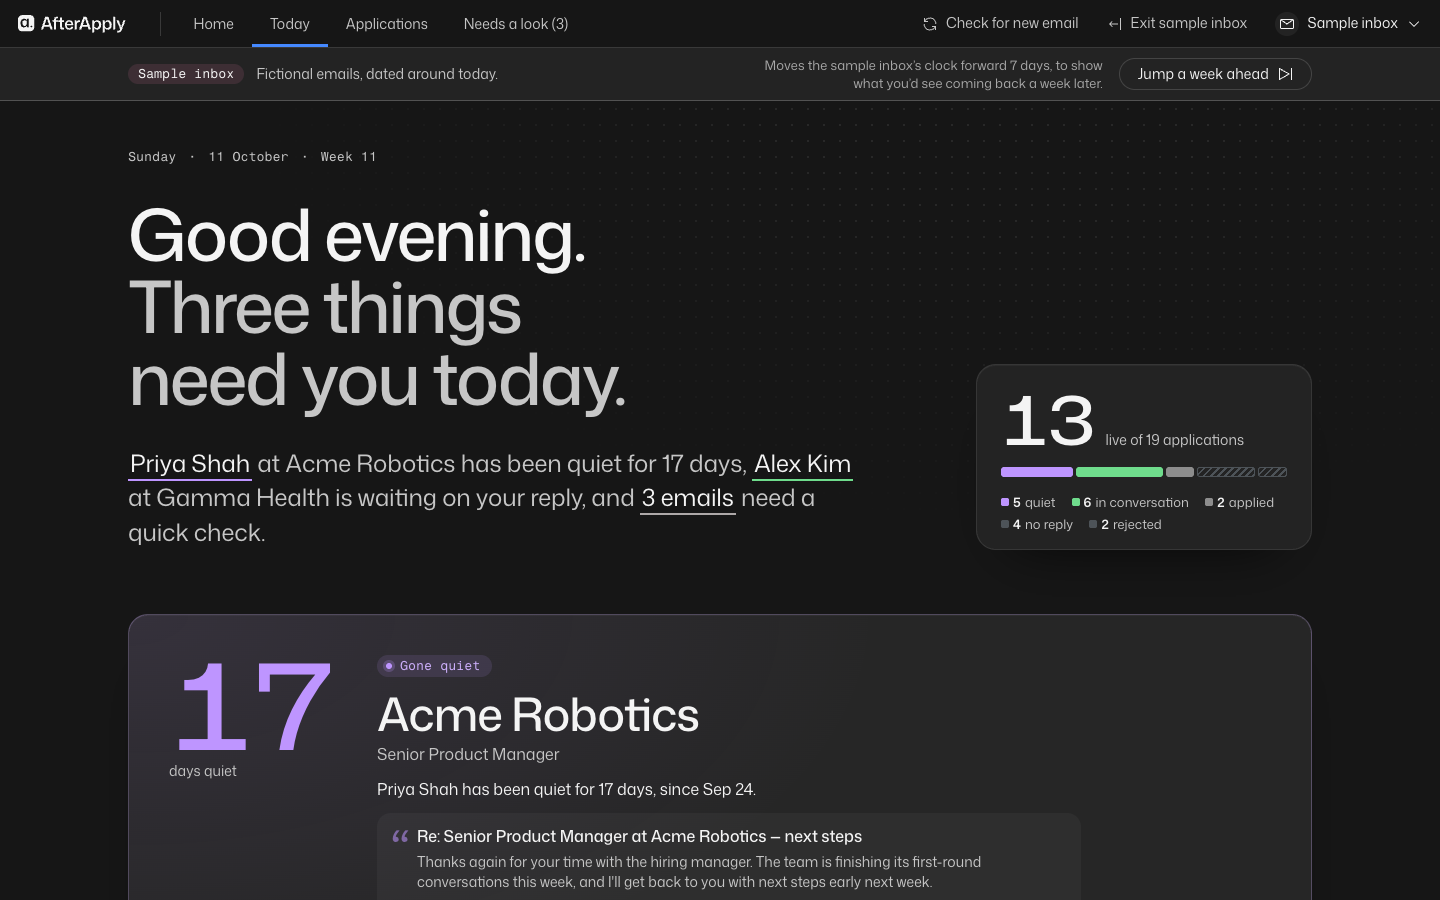Open the 3 emails link

click(x=688, y=498)
